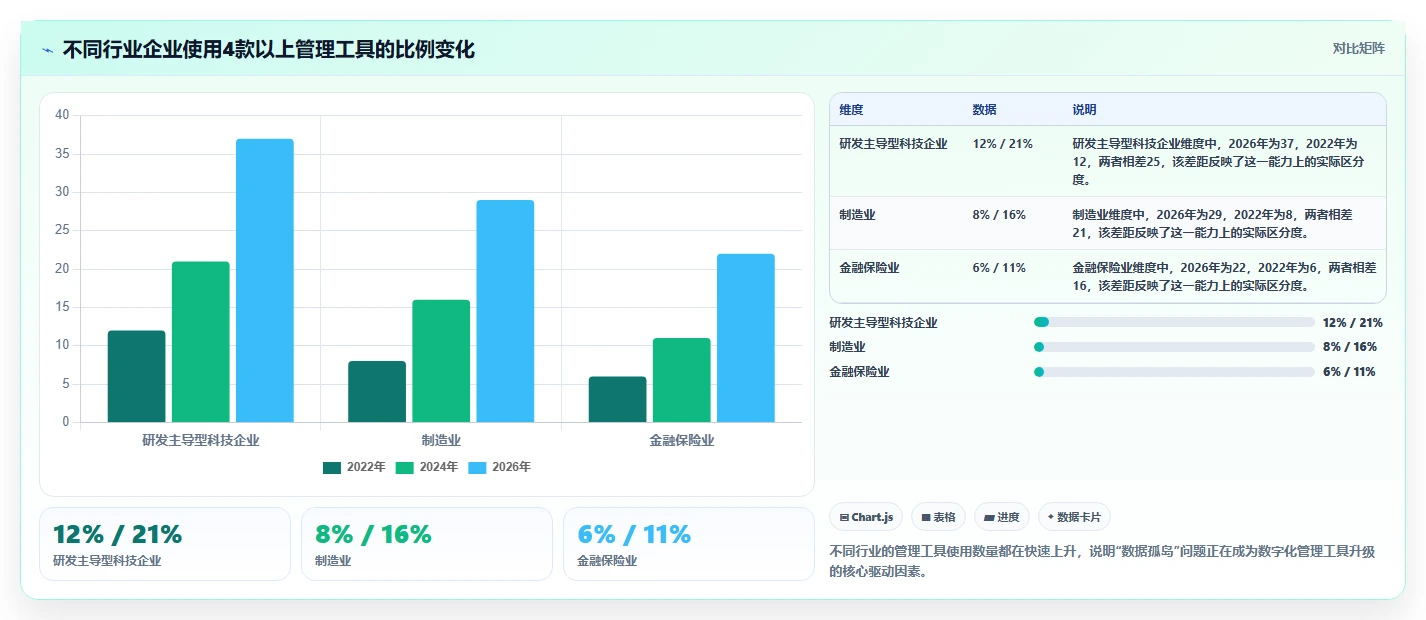Click the Chart.js tag
Screen dimensions: 1426x620
[866, 517]
